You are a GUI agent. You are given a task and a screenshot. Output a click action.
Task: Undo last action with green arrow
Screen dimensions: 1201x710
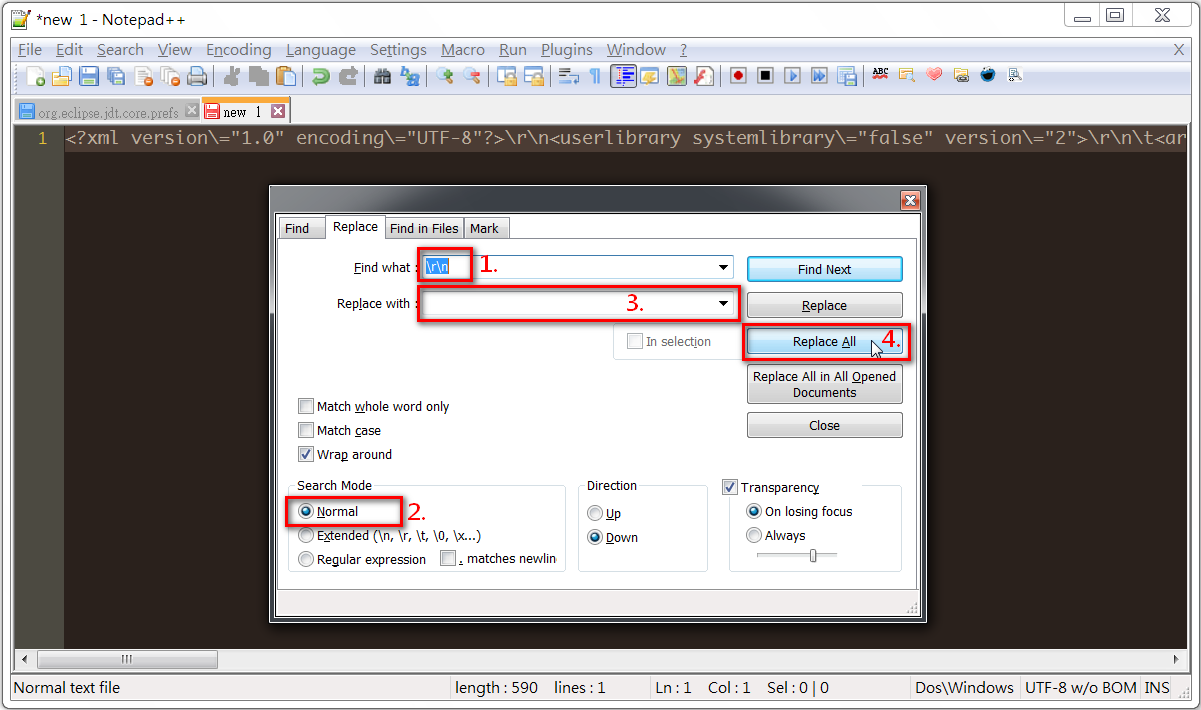click(x=320, y=76)
